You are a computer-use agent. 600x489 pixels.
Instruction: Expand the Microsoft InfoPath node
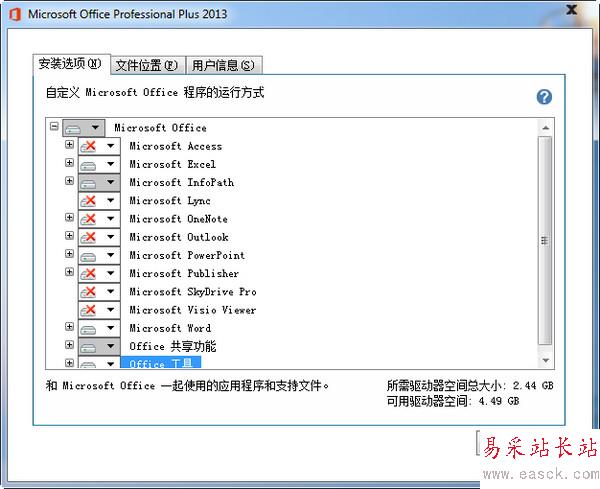[x=69, y=181]
